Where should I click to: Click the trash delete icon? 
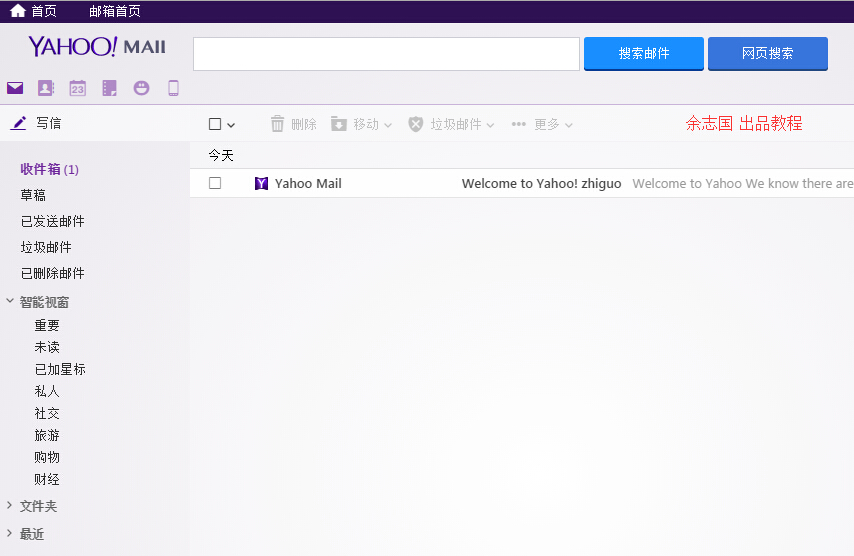[277, 124]
